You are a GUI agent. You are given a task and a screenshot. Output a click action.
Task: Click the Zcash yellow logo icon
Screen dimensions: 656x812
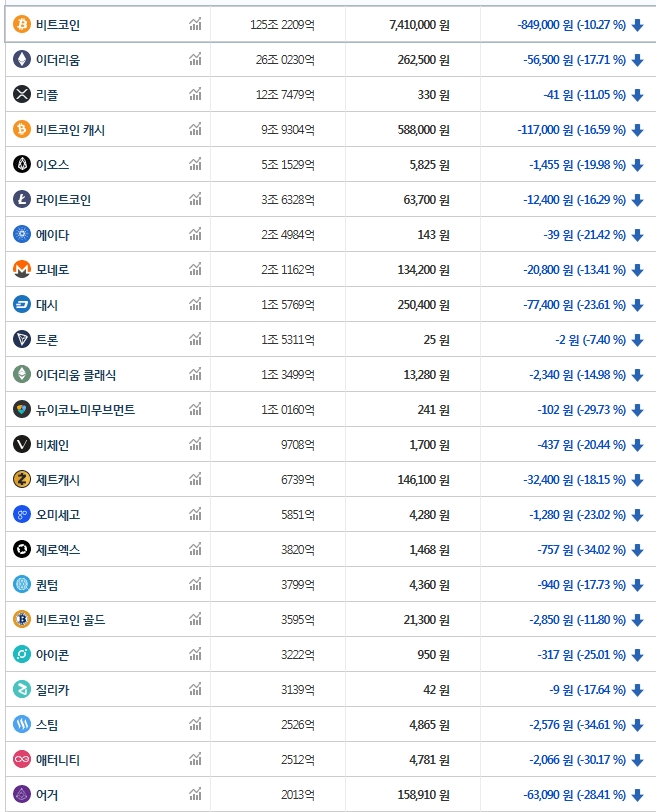pos(22,479)
